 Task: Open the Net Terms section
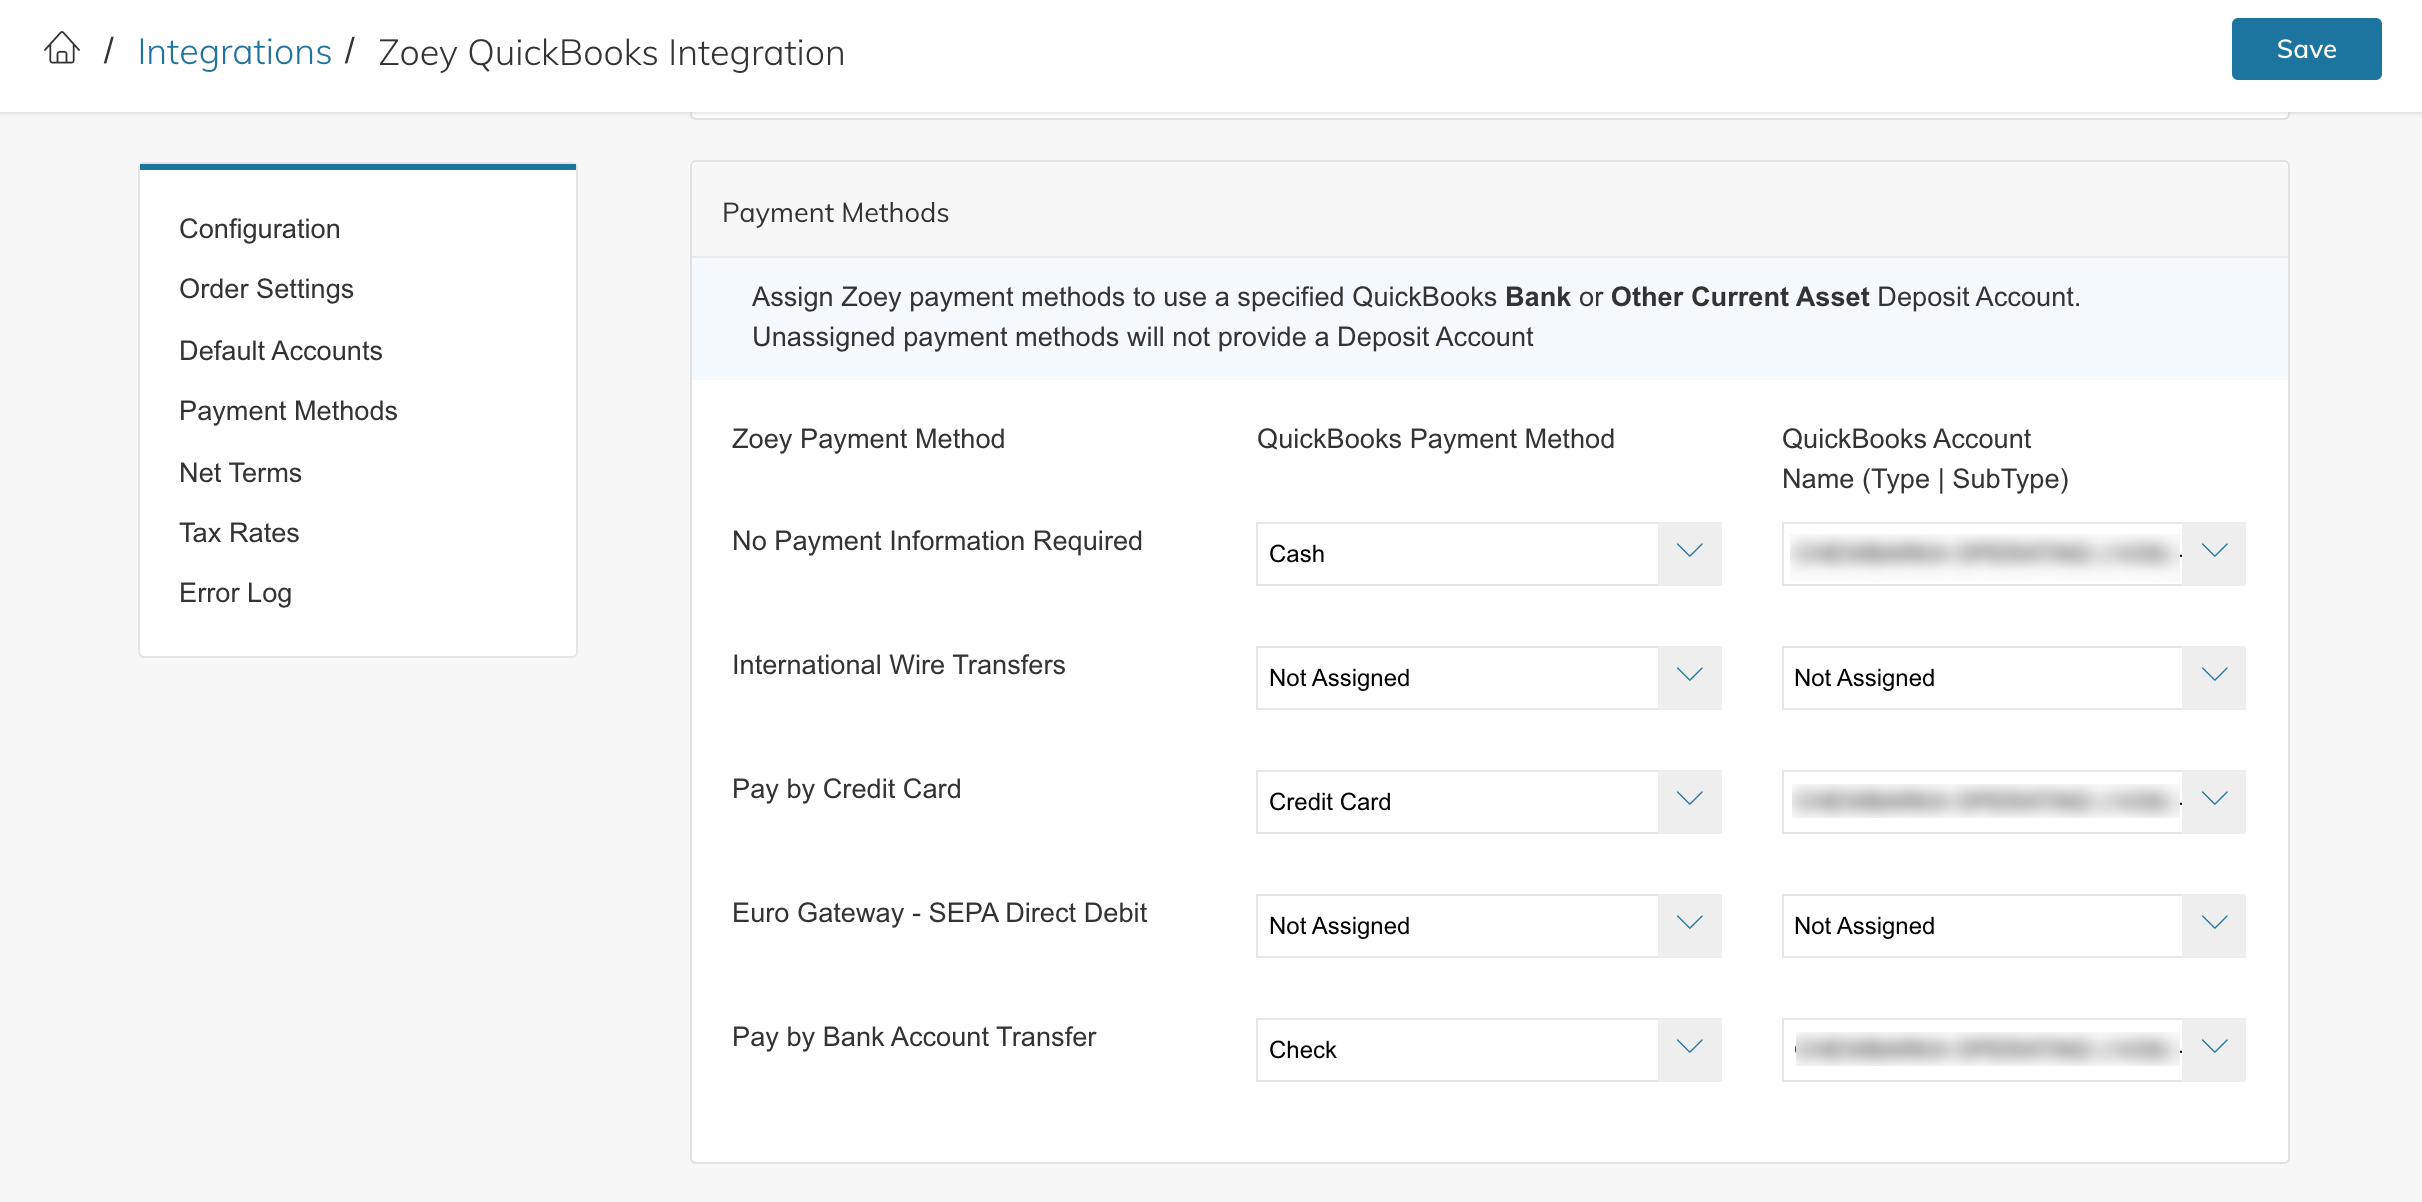click(240, 473)
